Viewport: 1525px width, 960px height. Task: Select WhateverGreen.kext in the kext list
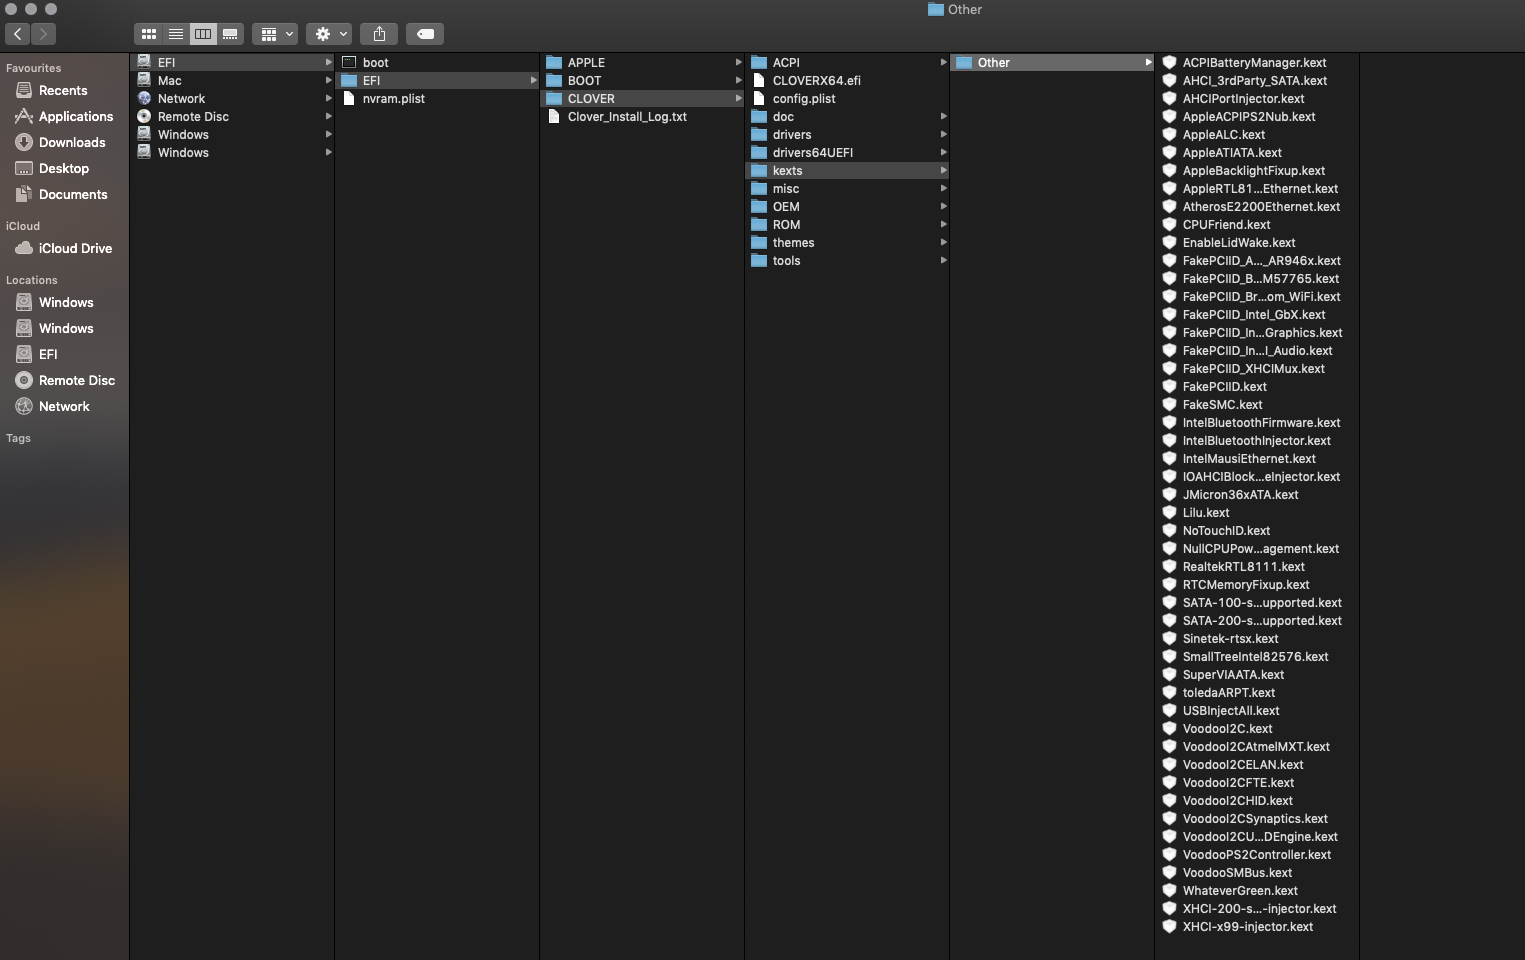(x=1239, y=890)
